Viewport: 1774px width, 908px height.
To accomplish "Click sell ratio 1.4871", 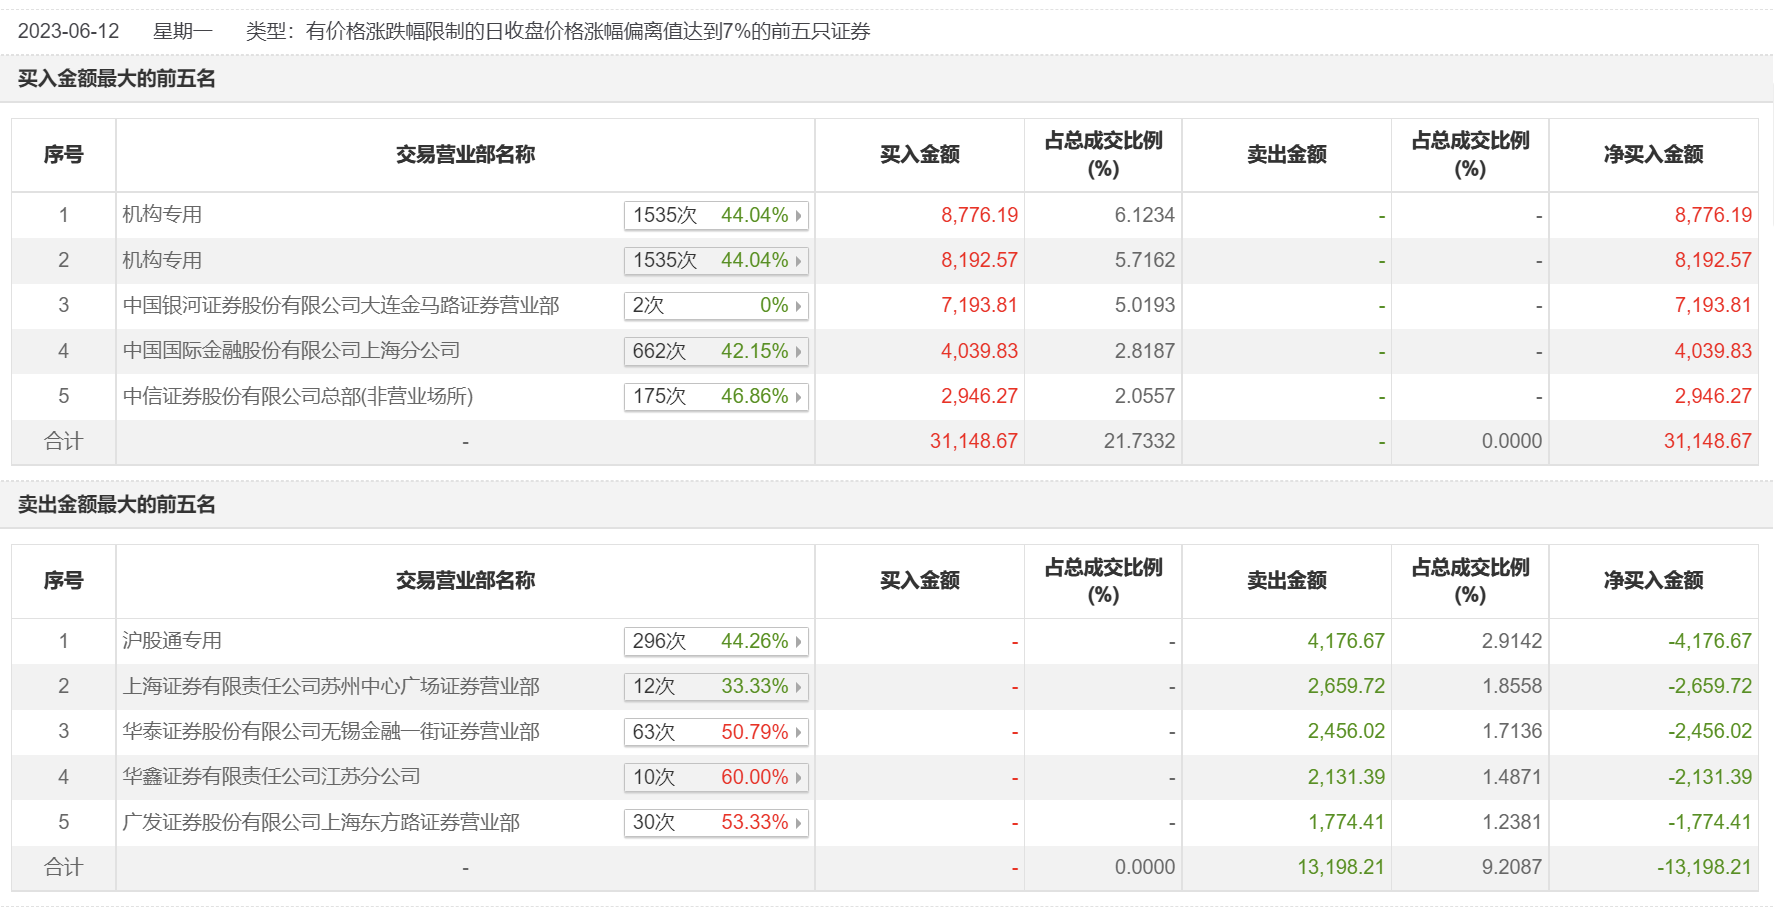I will click(x=1512, y=777).
